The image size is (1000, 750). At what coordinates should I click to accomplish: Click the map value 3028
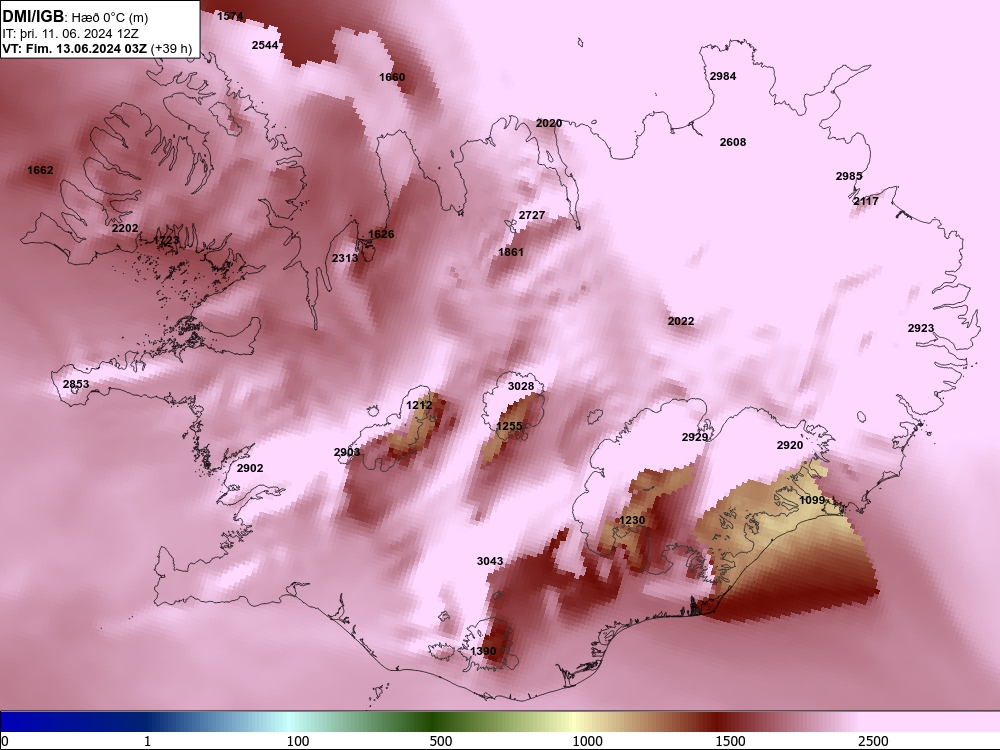(x=521, y=386)
